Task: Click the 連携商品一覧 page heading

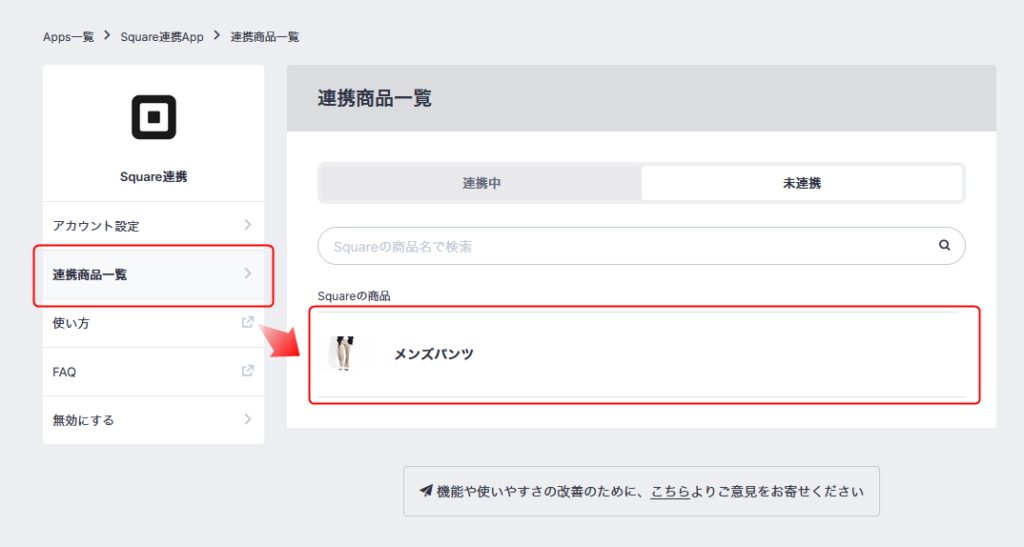Action: point(375,99)
